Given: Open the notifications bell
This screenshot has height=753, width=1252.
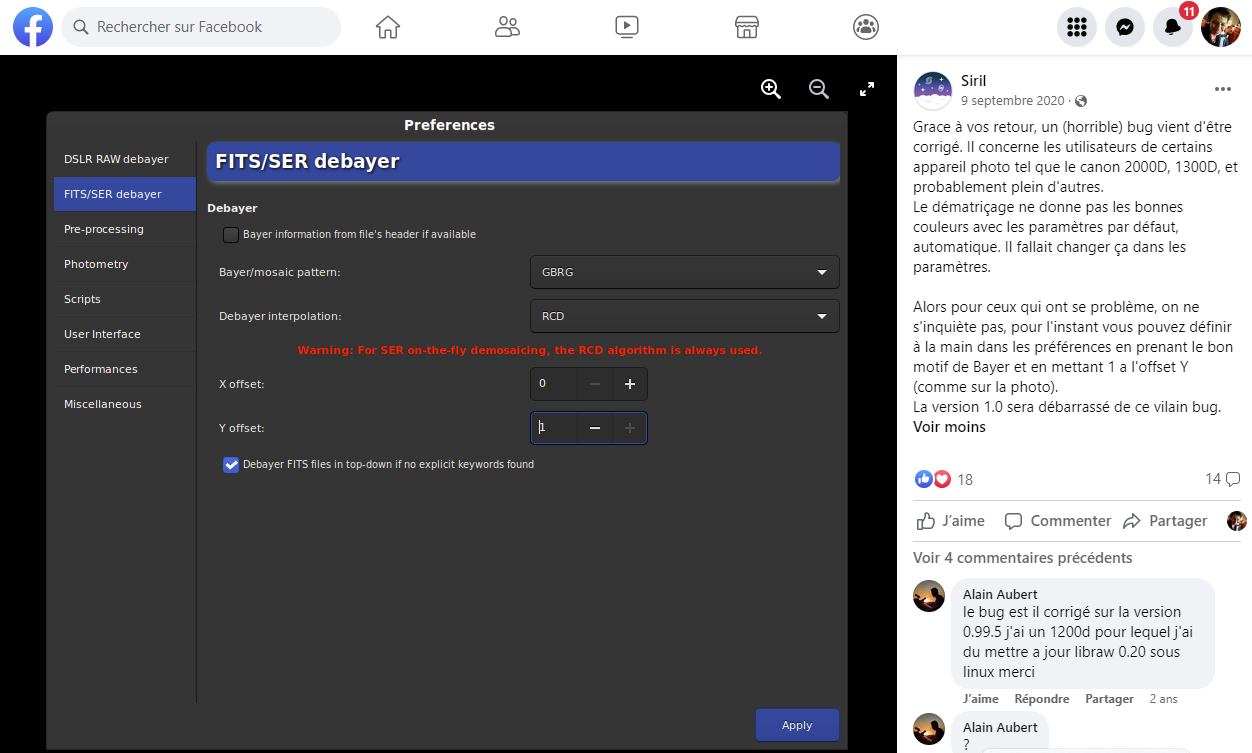Looking at the screenshot, I should tap(1173, 27).
